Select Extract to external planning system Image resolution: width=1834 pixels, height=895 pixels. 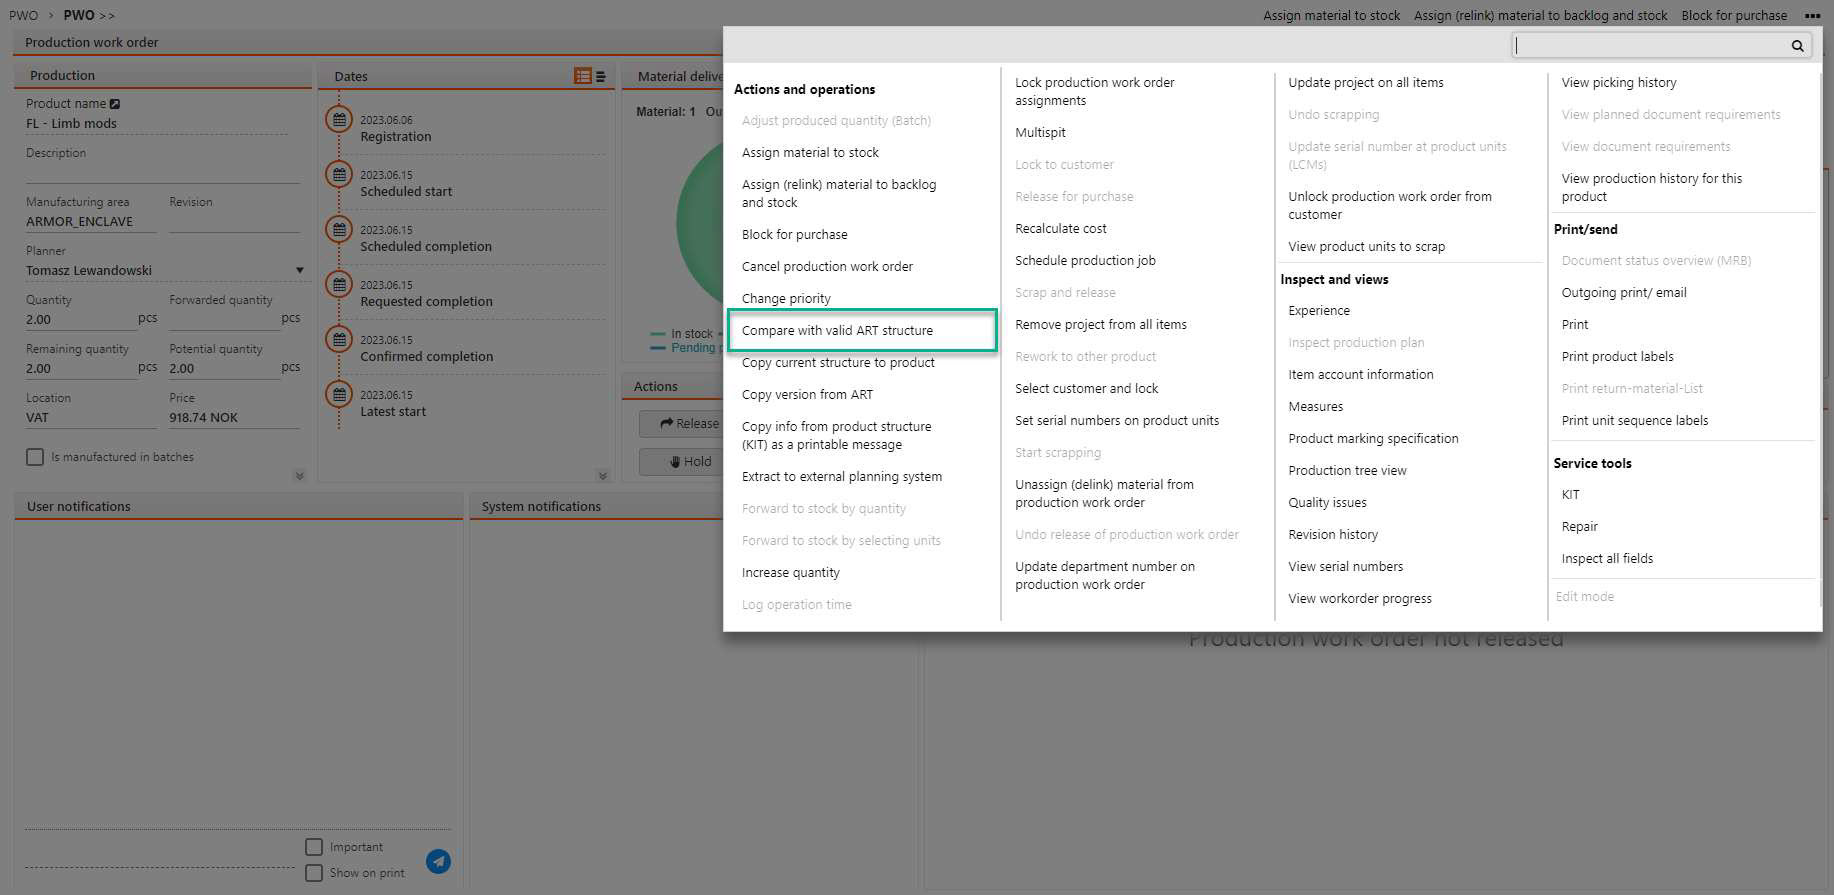842,477
